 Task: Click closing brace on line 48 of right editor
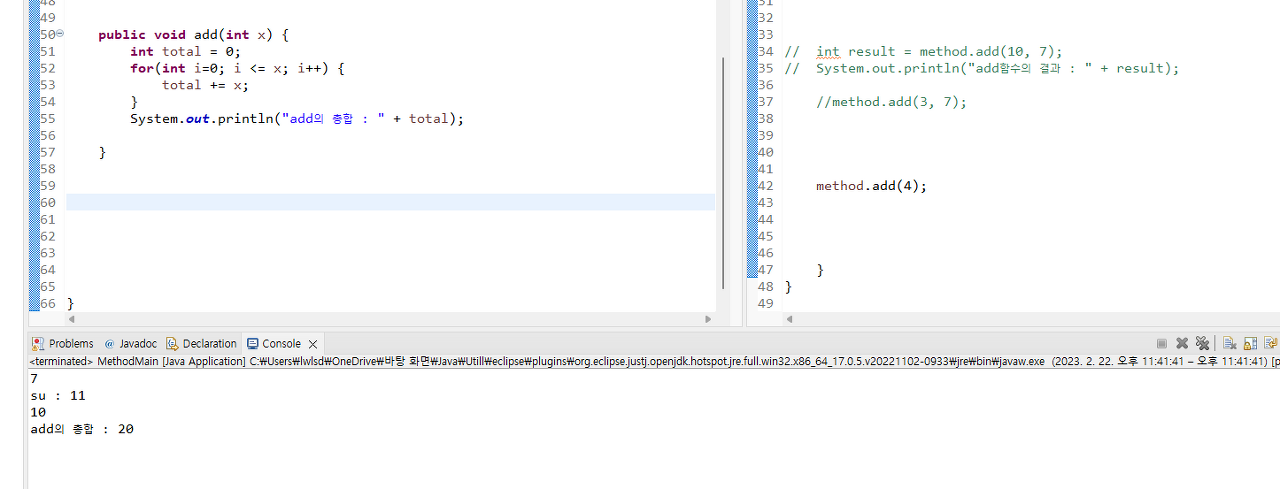pyautogui.click(x=788, y=287)
